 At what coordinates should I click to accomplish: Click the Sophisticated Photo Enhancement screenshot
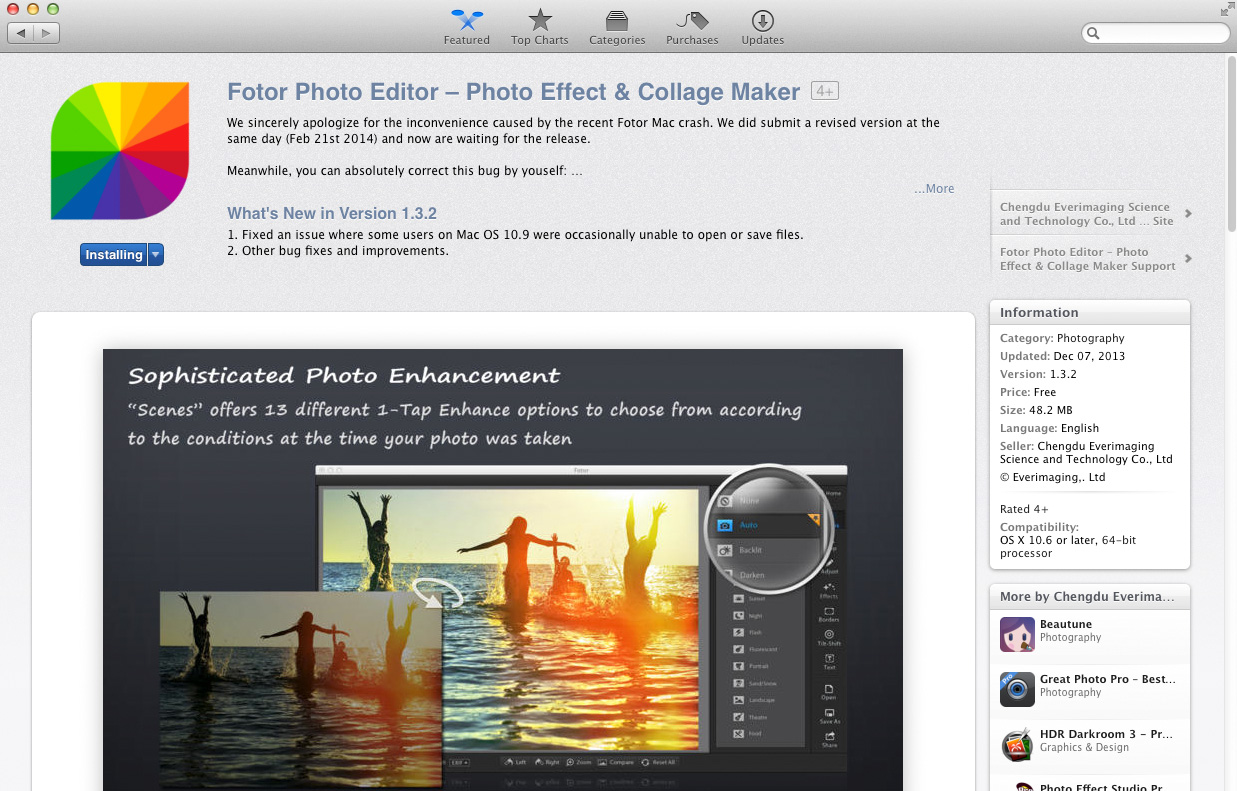pyautogui.click(x=503, y=570)
